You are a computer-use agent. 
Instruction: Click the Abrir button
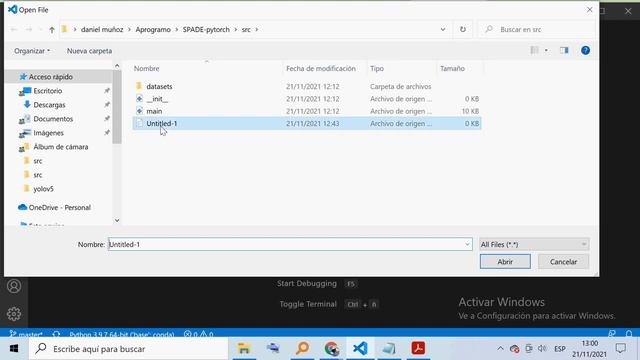pyautogui.click(x=505, y=262)
